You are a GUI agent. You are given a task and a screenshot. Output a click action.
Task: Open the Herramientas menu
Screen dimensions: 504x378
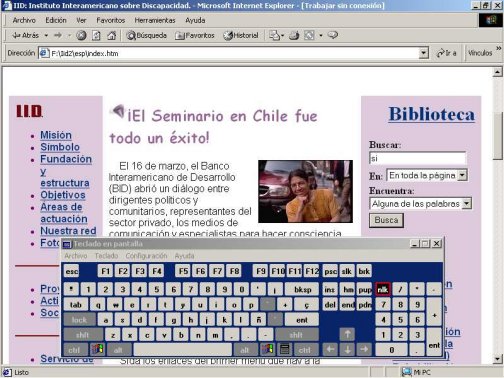point(155,20)
